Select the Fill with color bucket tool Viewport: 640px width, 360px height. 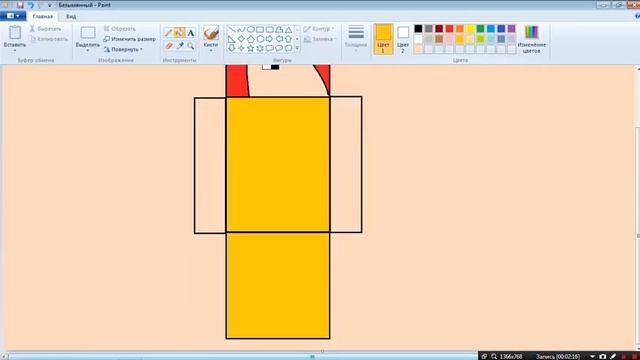pyautogui.click(x=179, y=33)
